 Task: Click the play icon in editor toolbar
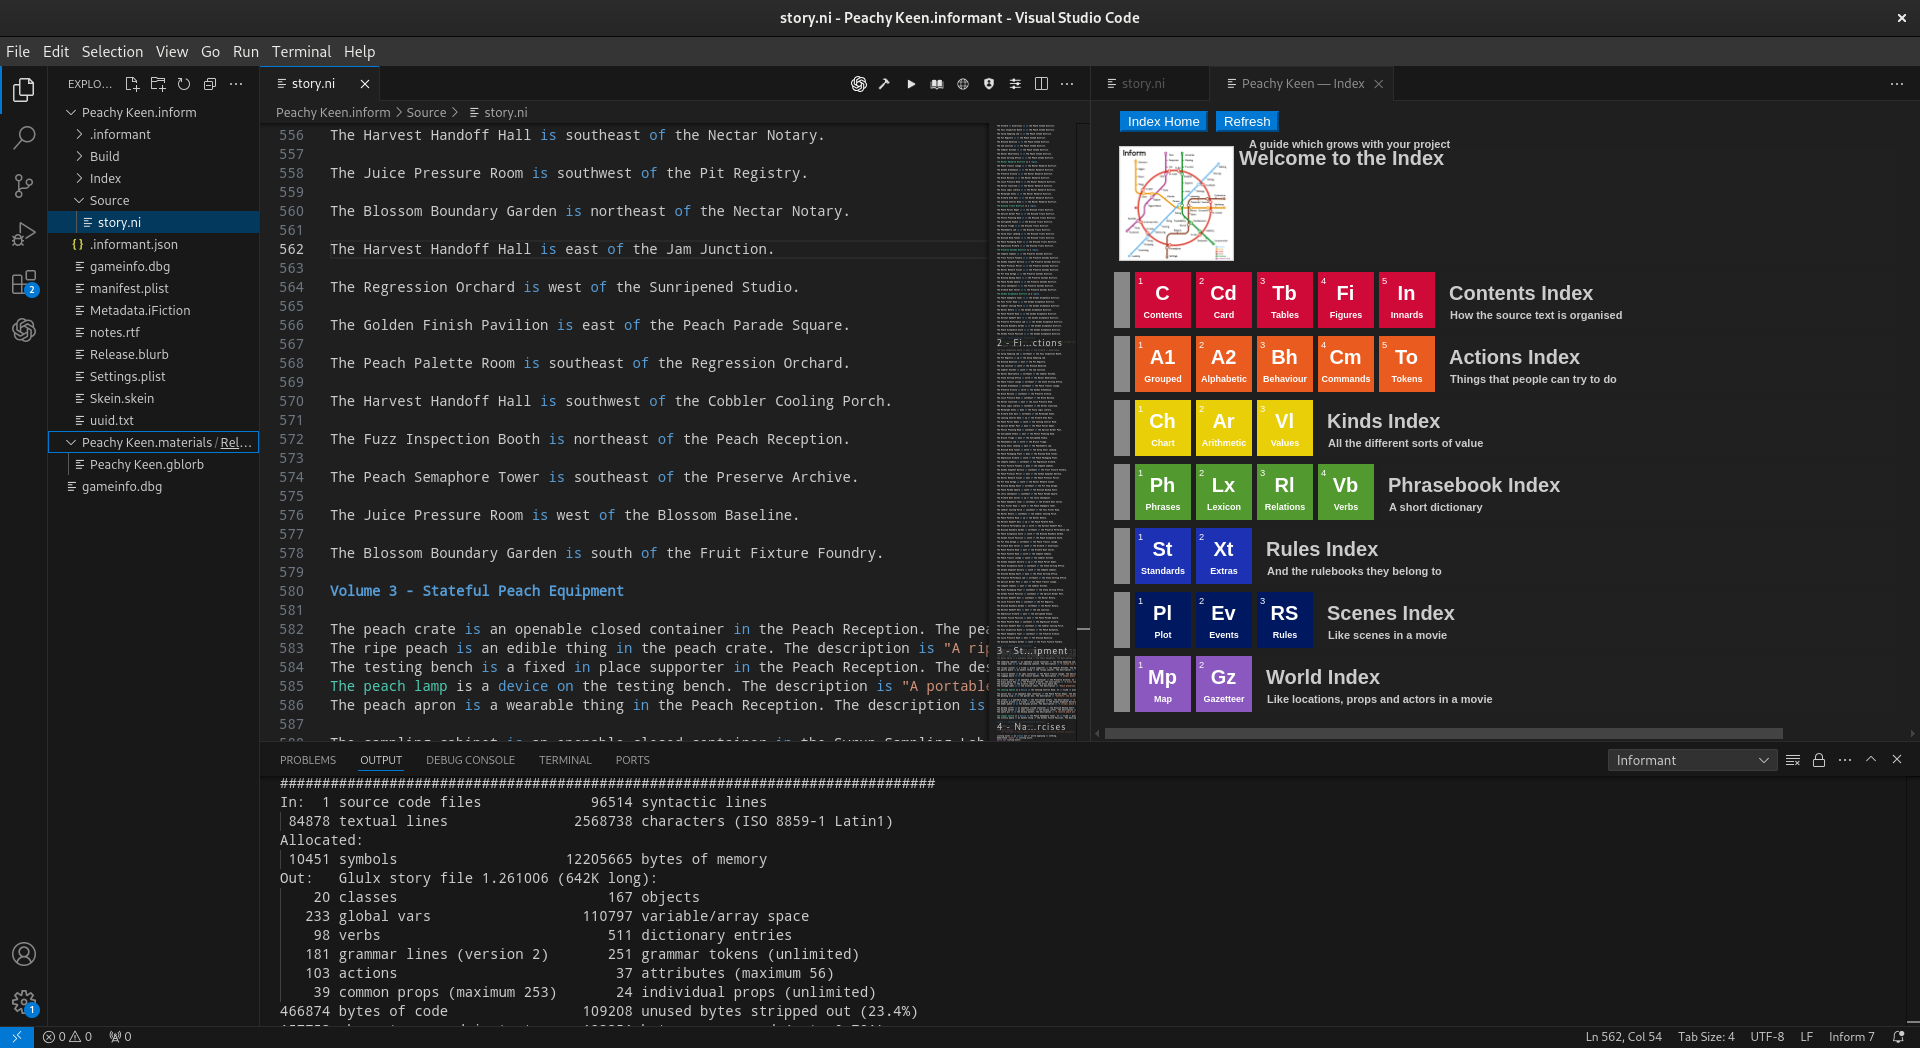(x=911, y=84)
